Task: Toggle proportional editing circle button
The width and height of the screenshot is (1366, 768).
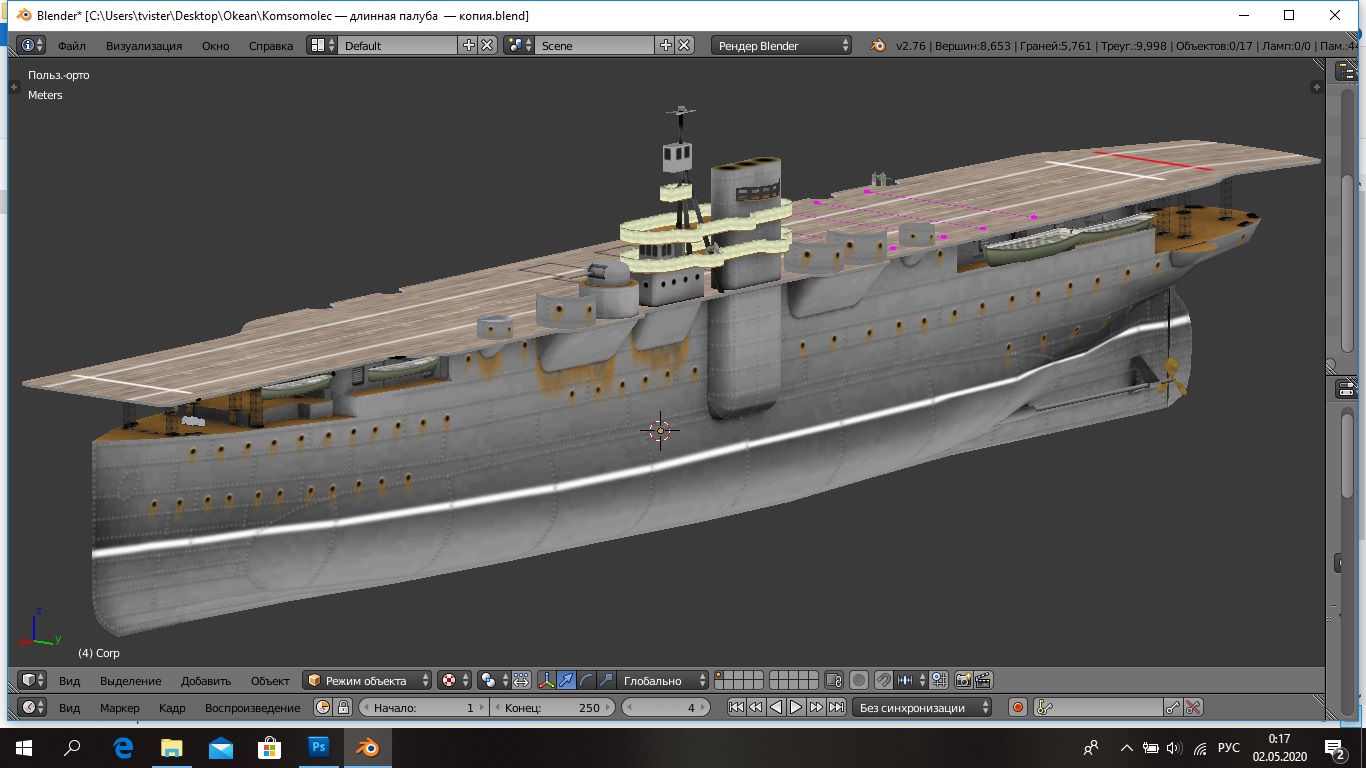Action: [859, 681]
